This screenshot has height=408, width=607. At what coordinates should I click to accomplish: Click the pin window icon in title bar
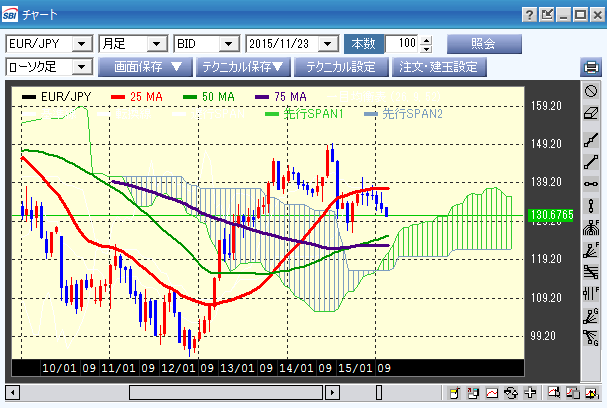point(547,15)
